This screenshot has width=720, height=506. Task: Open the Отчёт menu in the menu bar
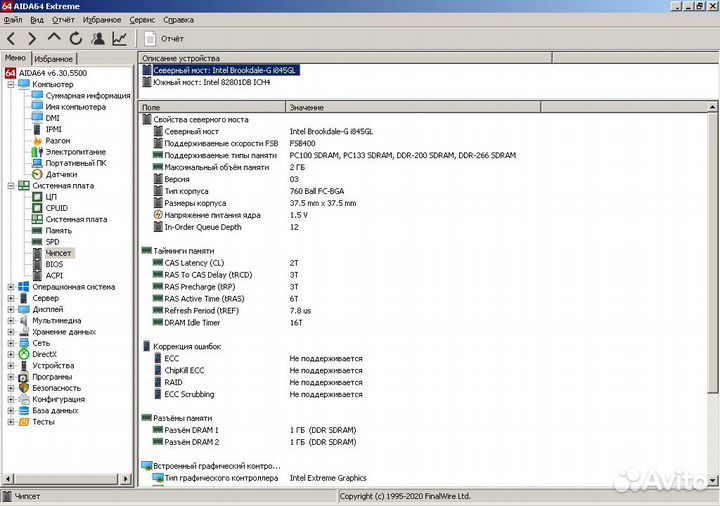point(63,20)
